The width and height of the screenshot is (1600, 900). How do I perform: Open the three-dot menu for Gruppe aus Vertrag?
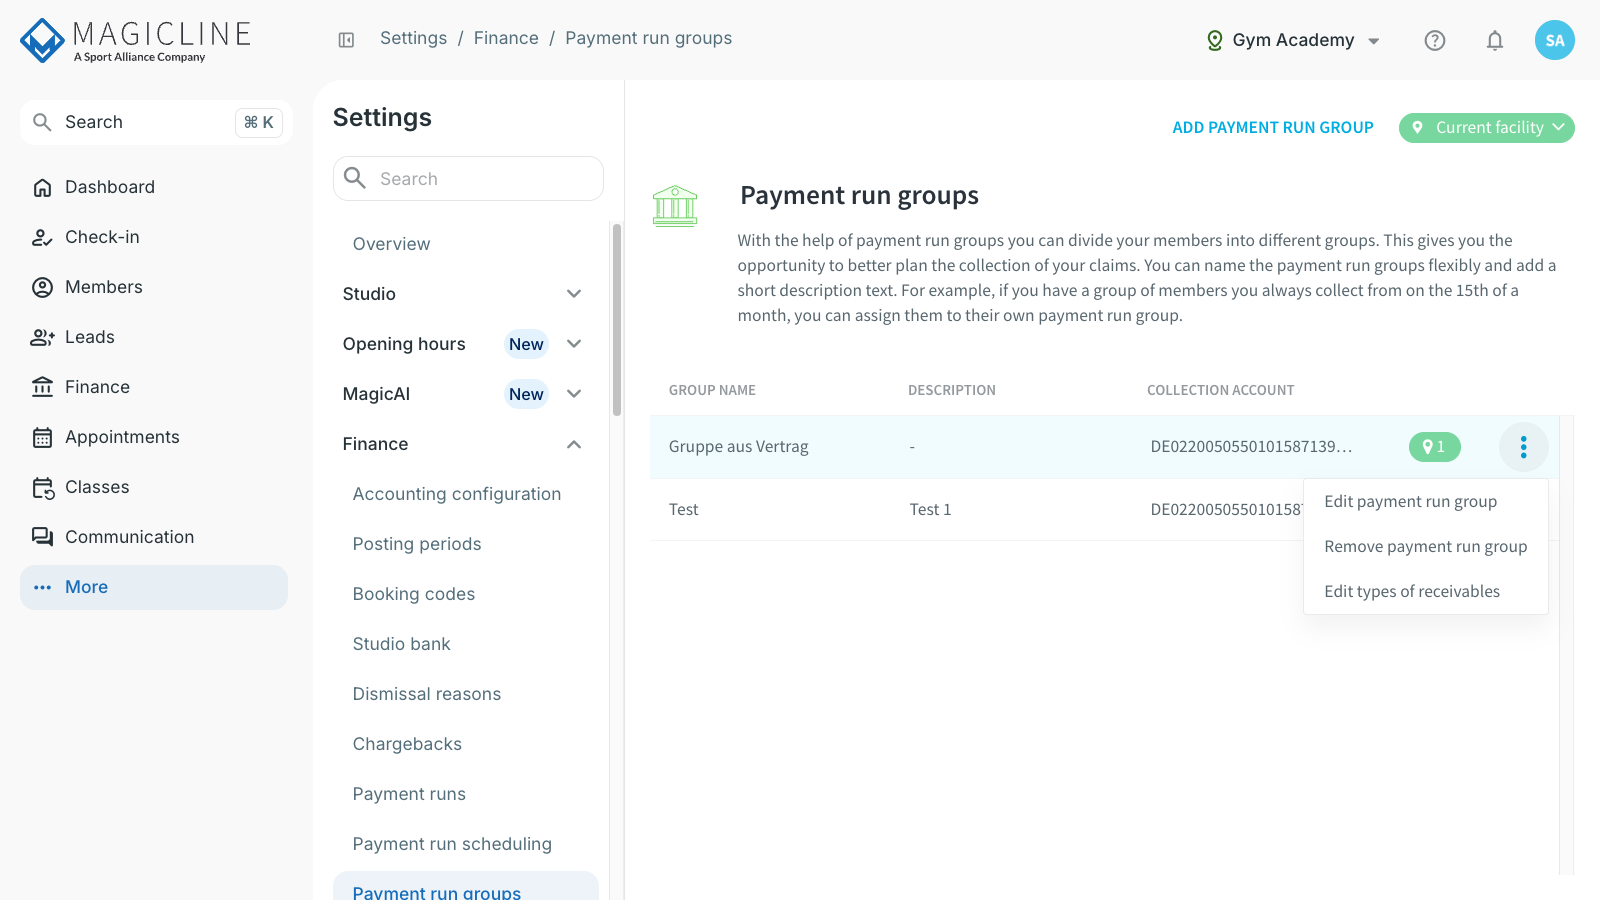1524,447
